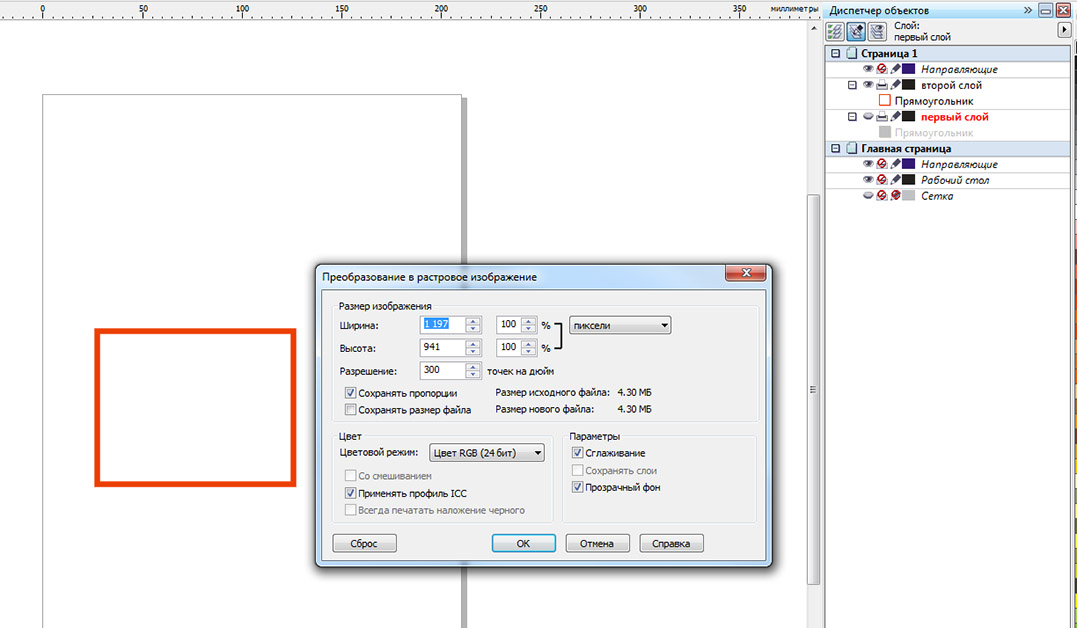This screenshot has height=628, width=1077.
Task: Toggle editing pencil for Рабочий стол layer
Action: click(895, 180)
